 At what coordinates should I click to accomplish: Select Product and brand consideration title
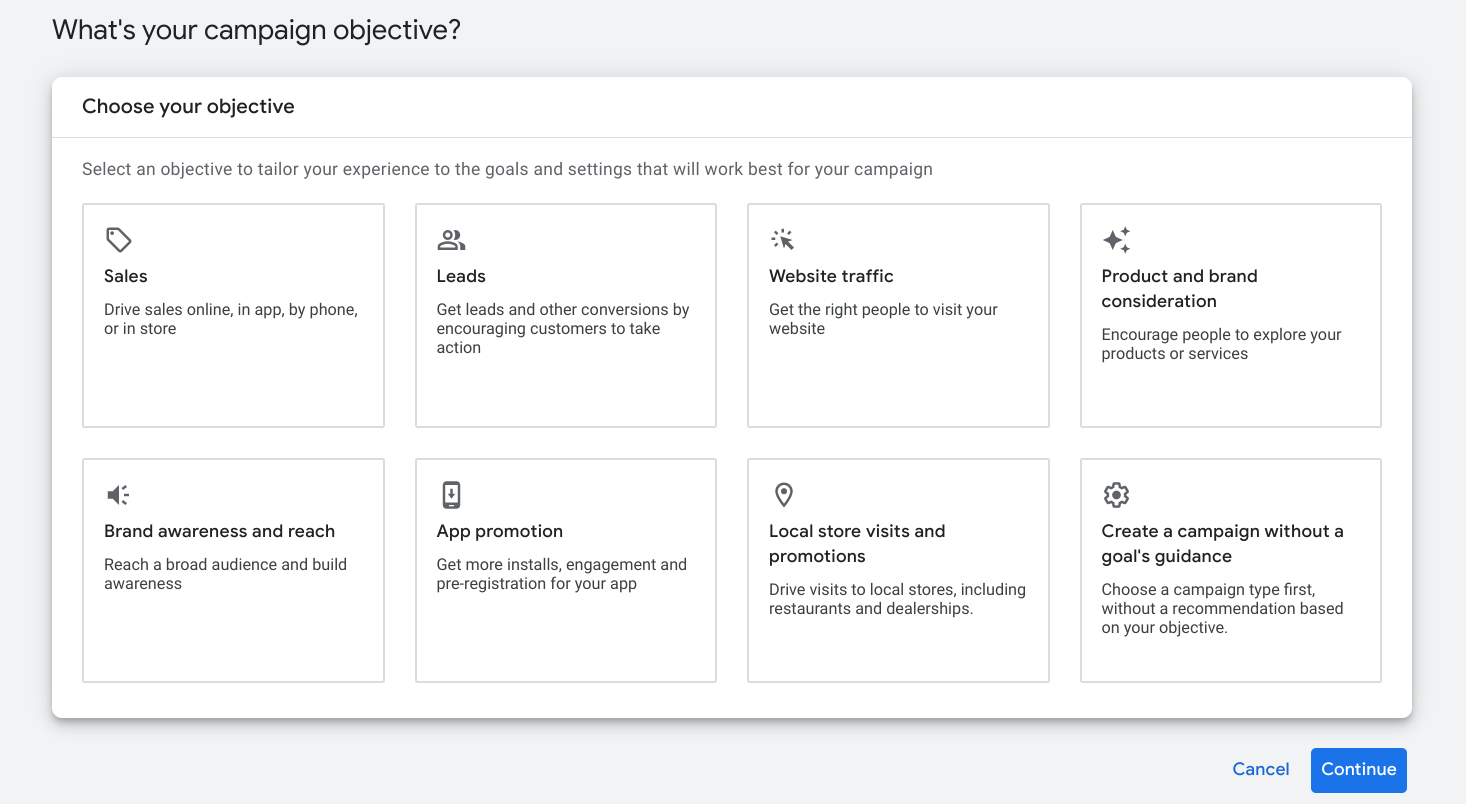(1179, 288)
